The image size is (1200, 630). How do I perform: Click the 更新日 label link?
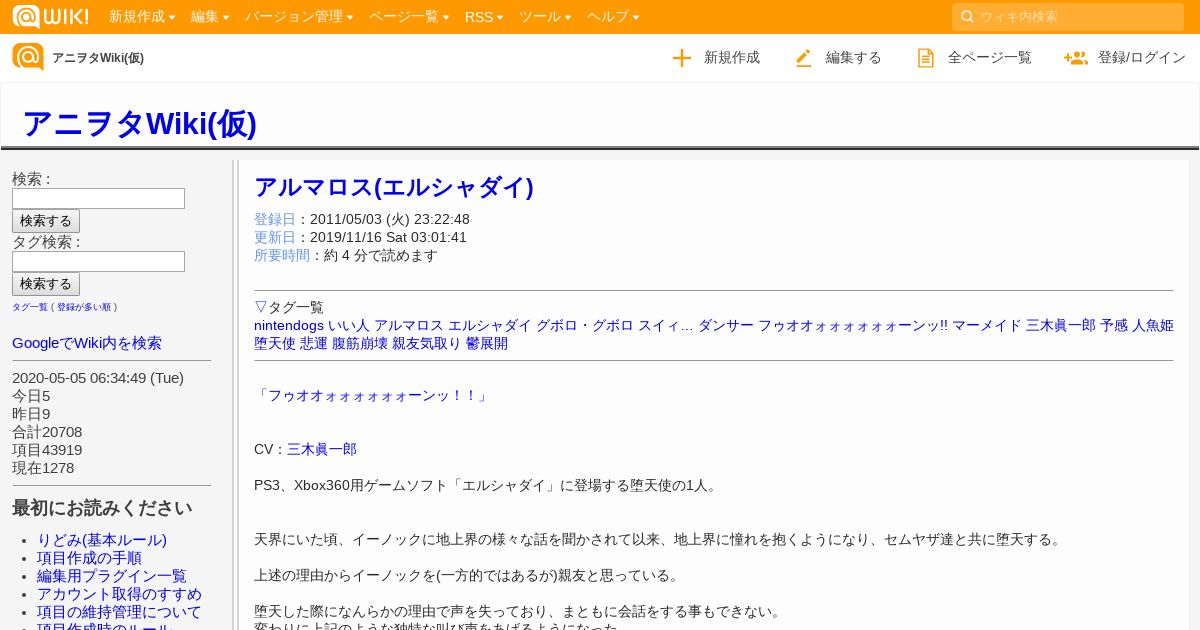275,237
